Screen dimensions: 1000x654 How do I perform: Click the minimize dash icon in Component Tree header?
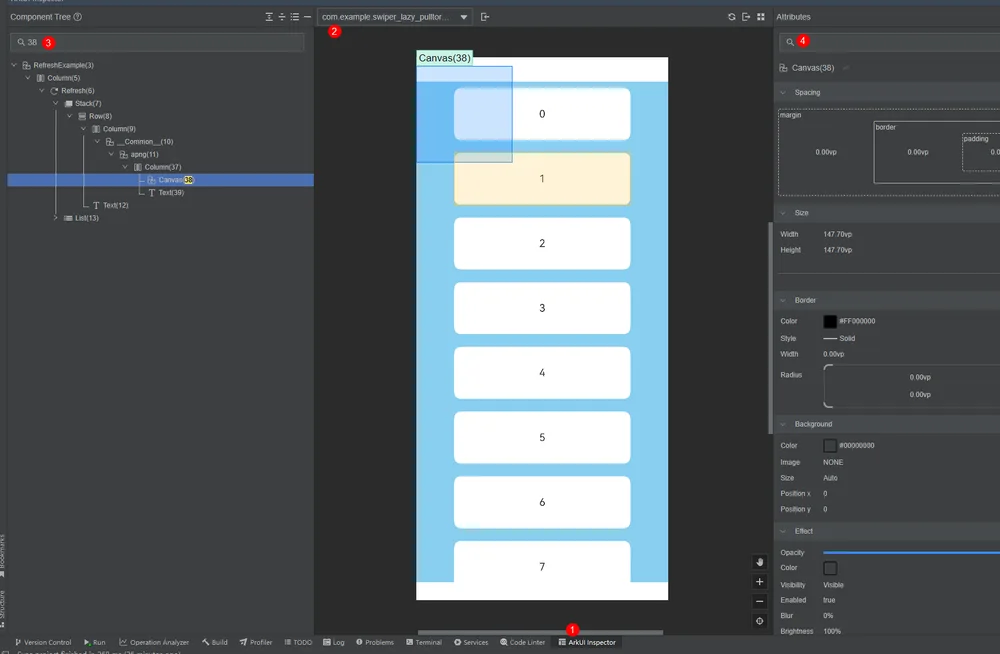coord(307,17)
